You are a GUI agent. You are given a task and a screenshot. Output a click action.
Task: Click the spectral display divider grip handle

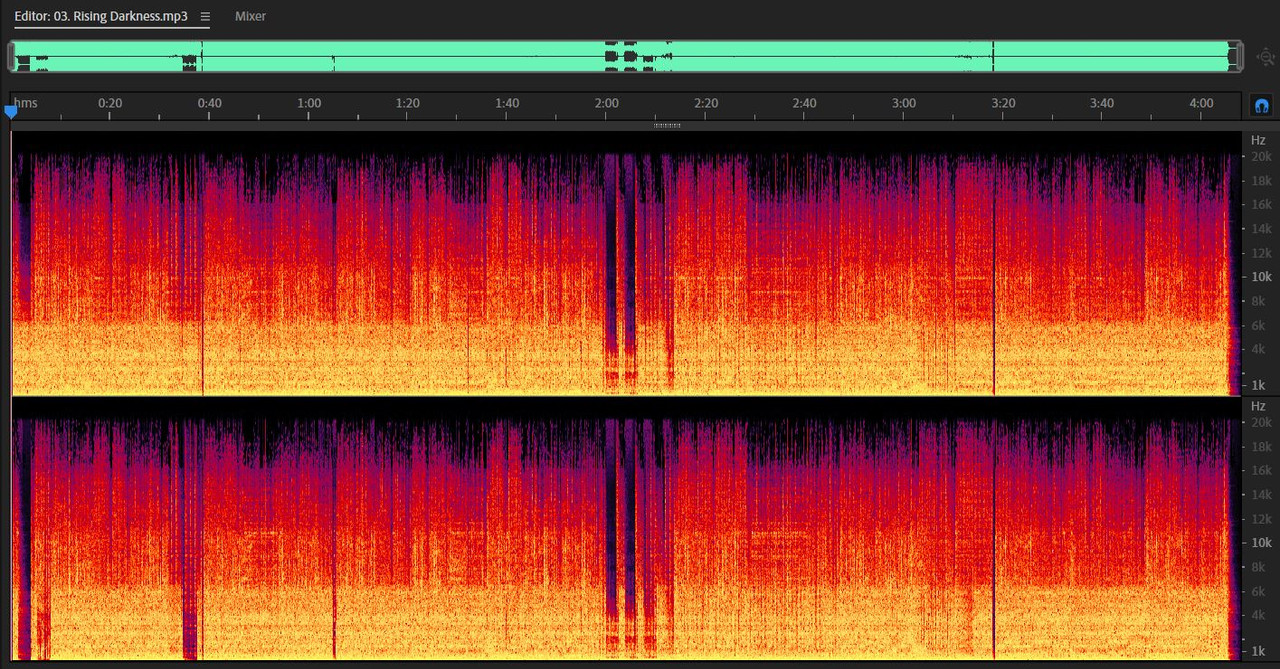click(x=667, y=126)
